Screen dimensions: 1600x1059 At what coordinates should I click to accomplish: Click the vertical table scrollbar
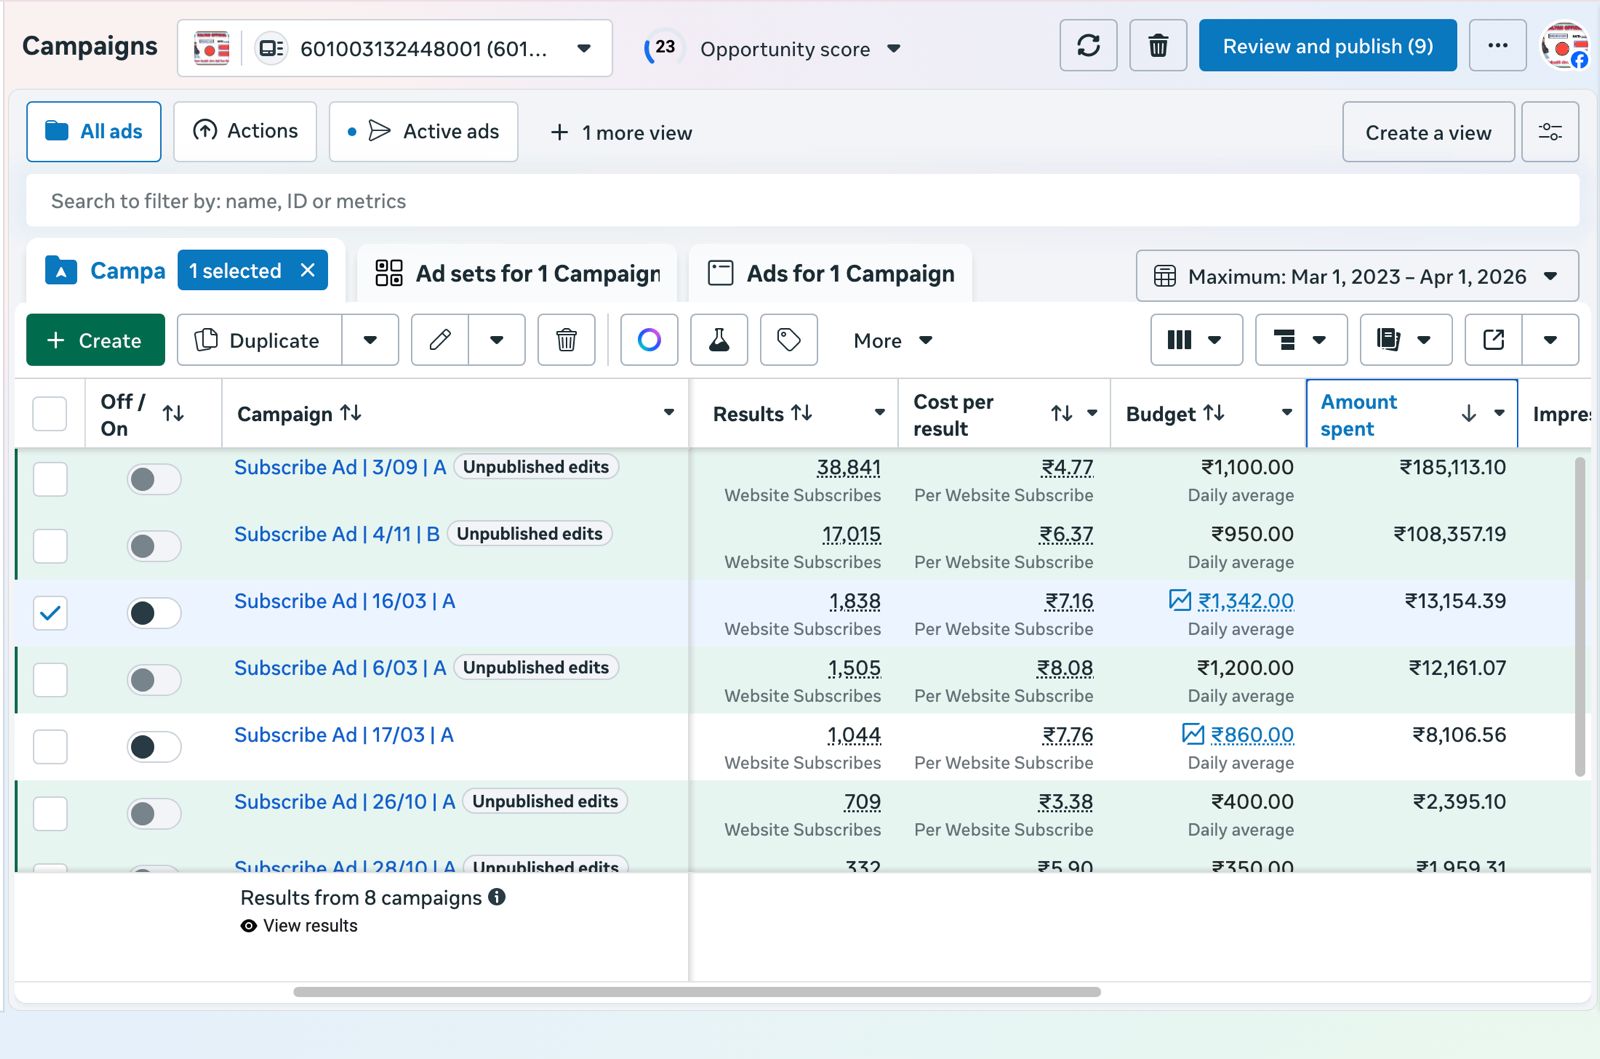click(1580, 616)
